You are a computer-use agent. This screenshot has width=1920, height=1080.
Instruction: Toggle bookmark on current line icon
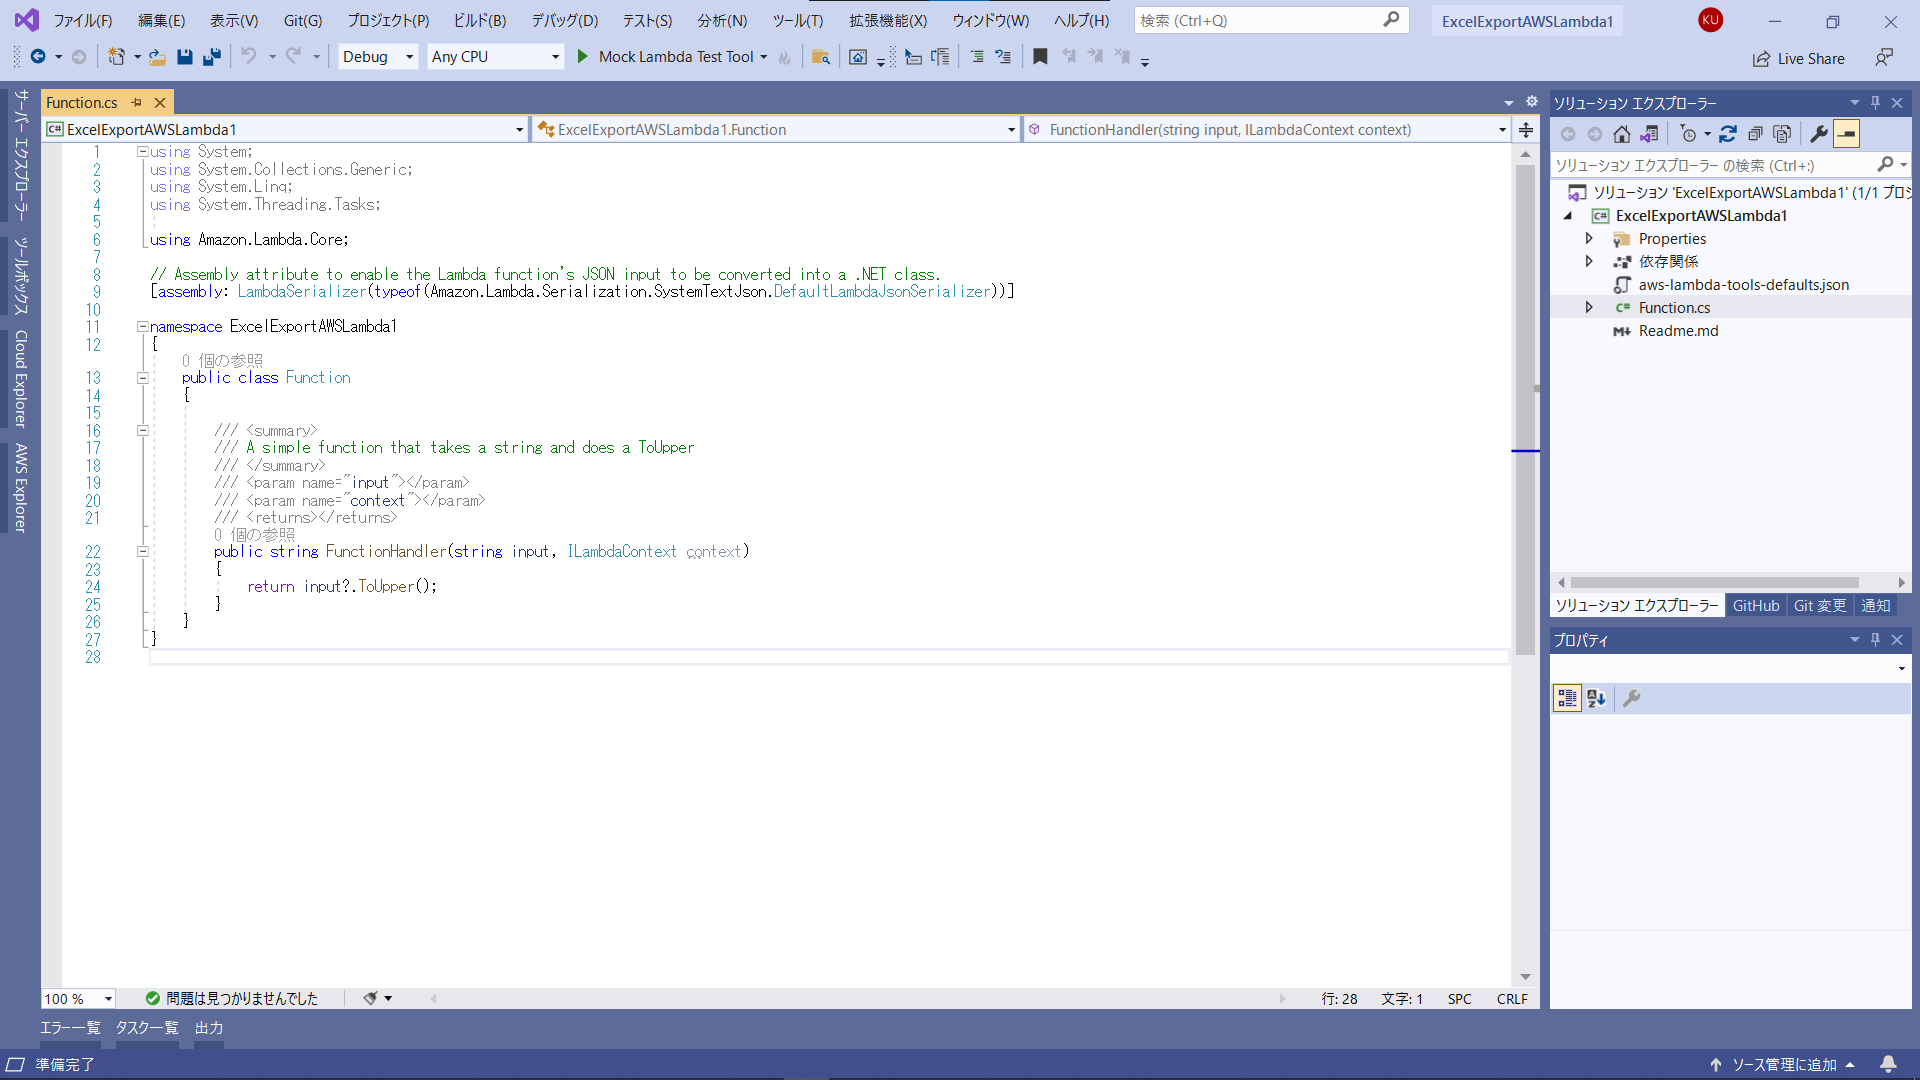[x=1040, y=57]
